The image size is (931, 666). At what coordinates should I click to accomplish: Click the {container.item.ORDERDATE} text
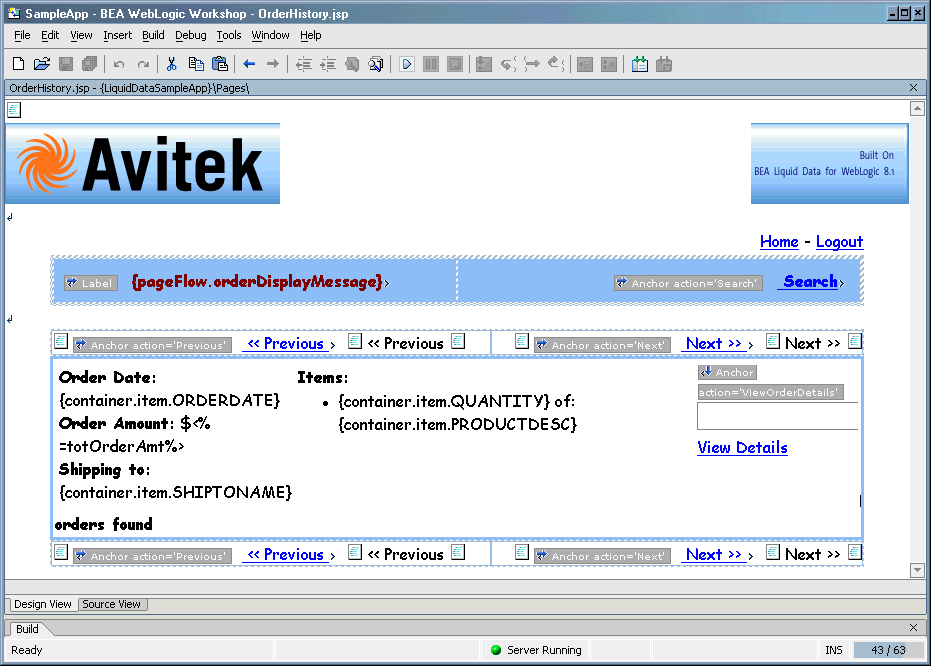(169, 401)
